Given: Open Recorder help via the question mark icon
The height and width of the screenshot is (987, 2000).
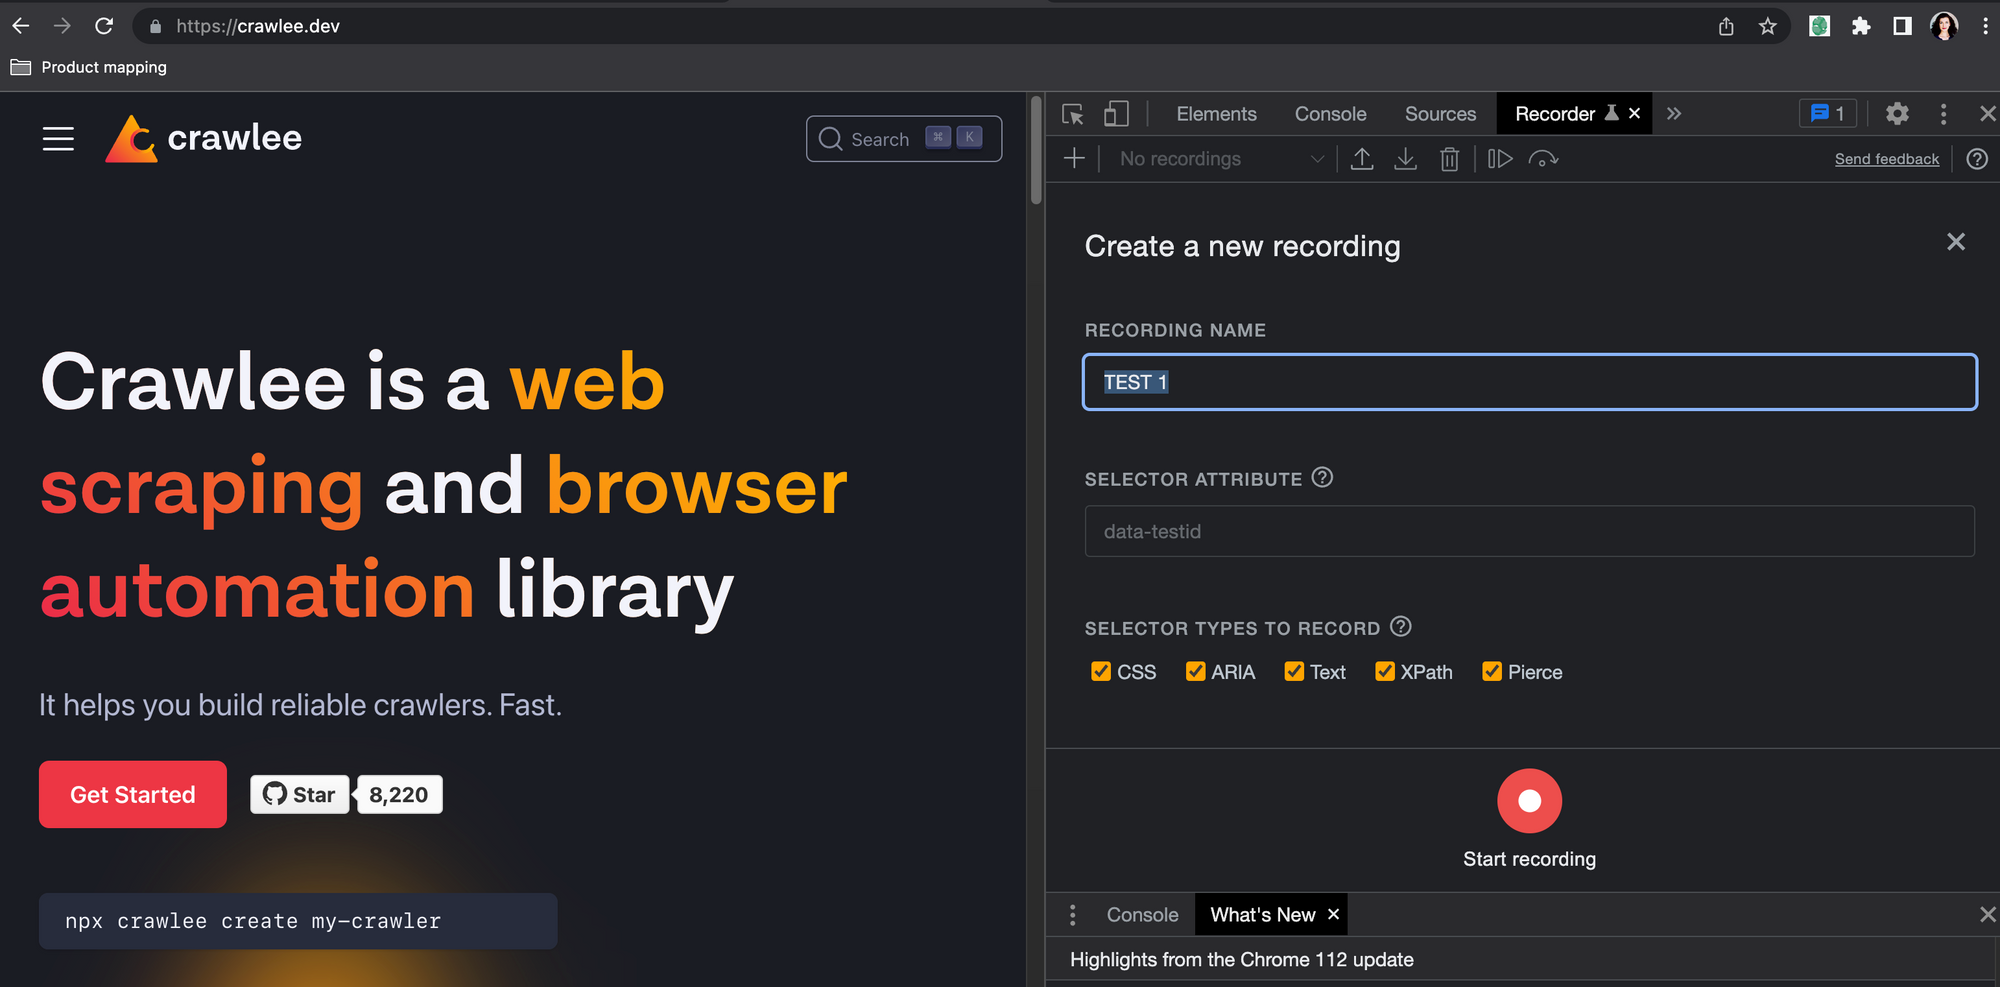Looking at the screenshot, I should tap(1977, 159).
